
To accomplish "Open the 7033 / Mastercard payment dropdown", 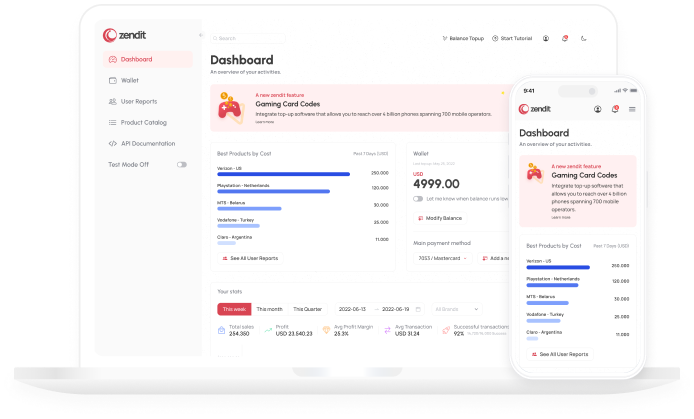I will click(x=443, y=258).
